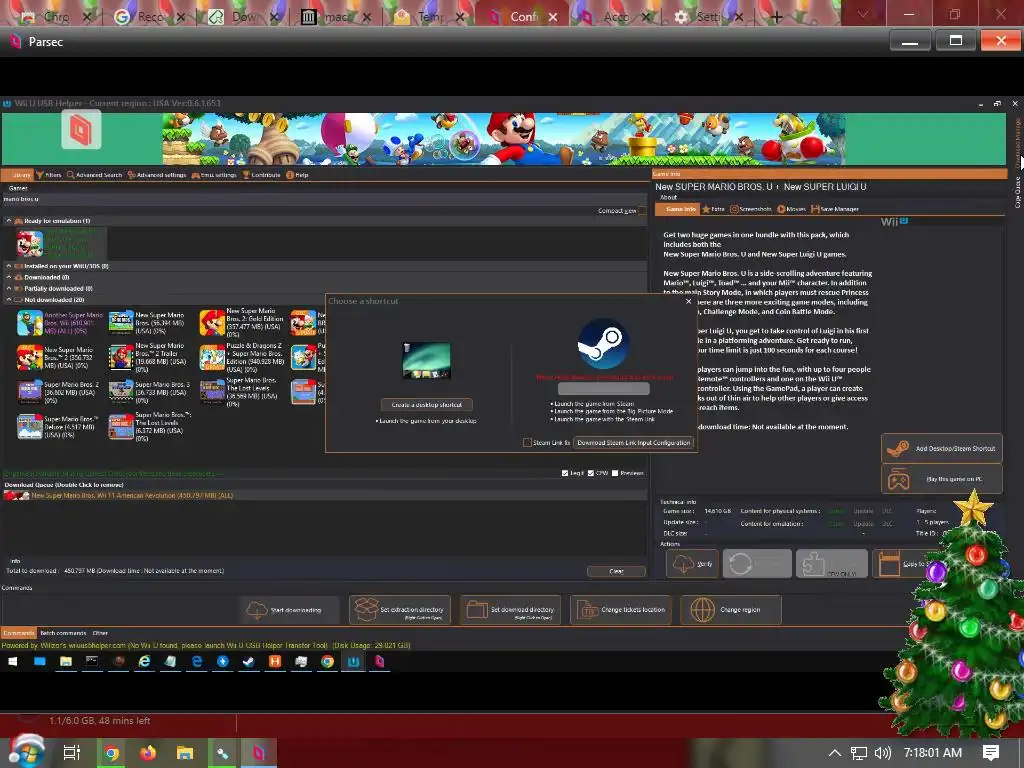
Task: Click Create a desktop shortcut button
Action: [426, 405]
